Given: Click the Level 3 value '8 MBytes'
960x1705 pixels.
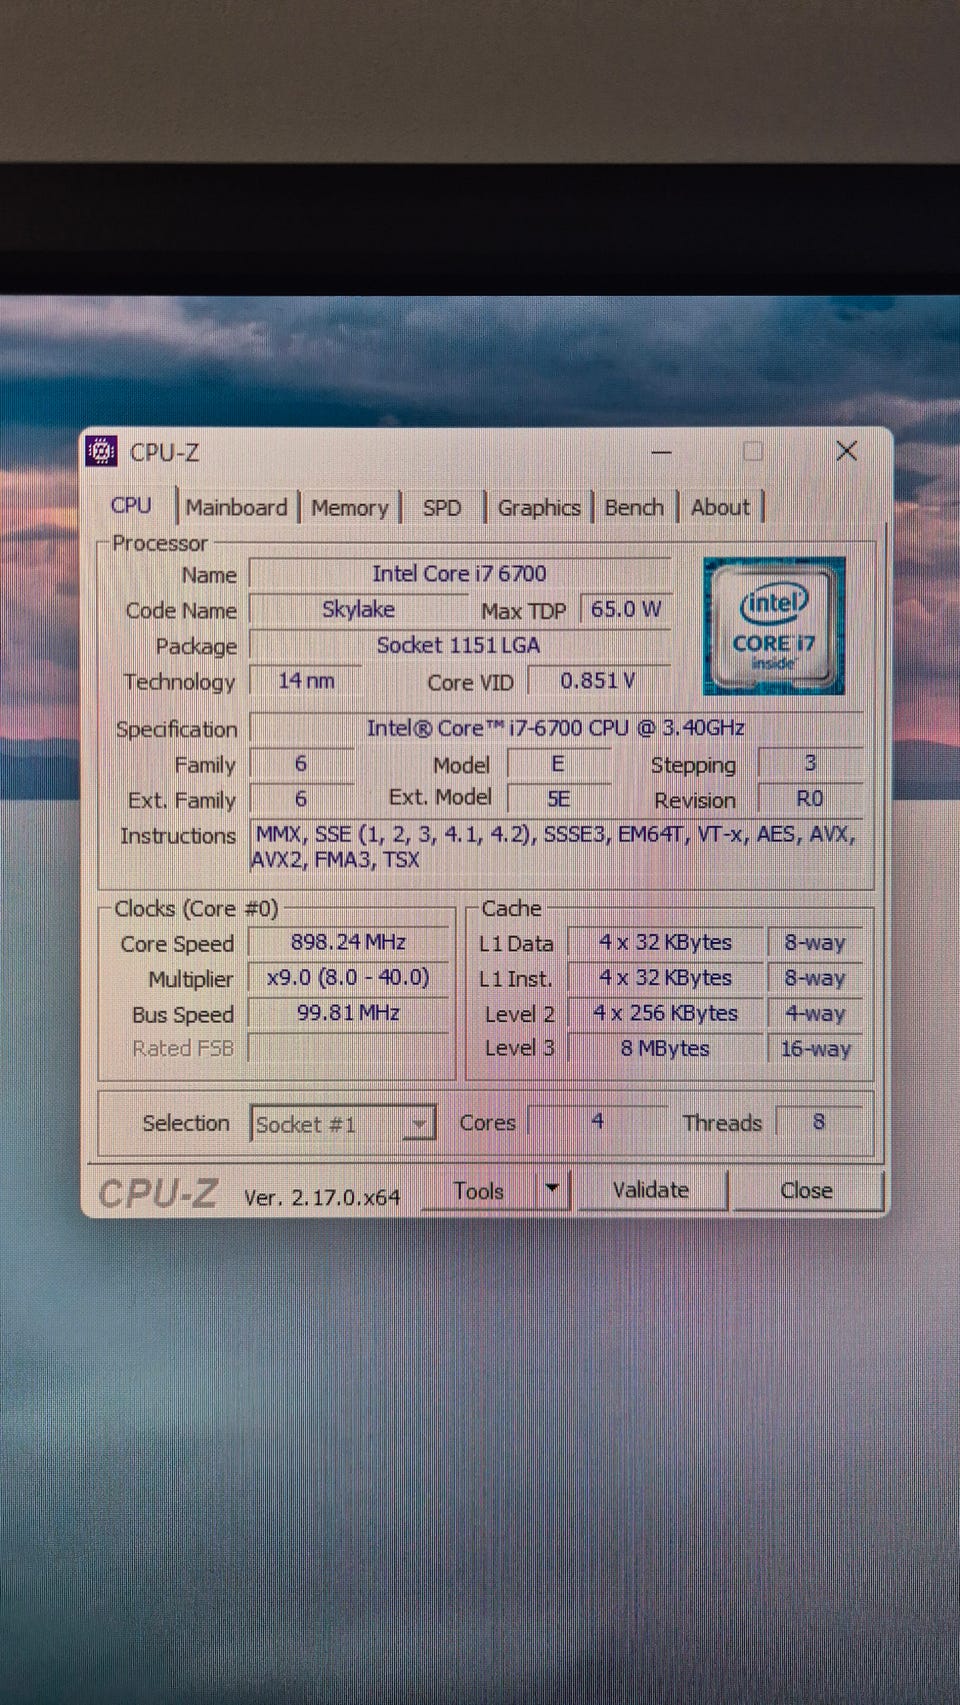Looking at the screenshot, I should tap(665, 1048).
